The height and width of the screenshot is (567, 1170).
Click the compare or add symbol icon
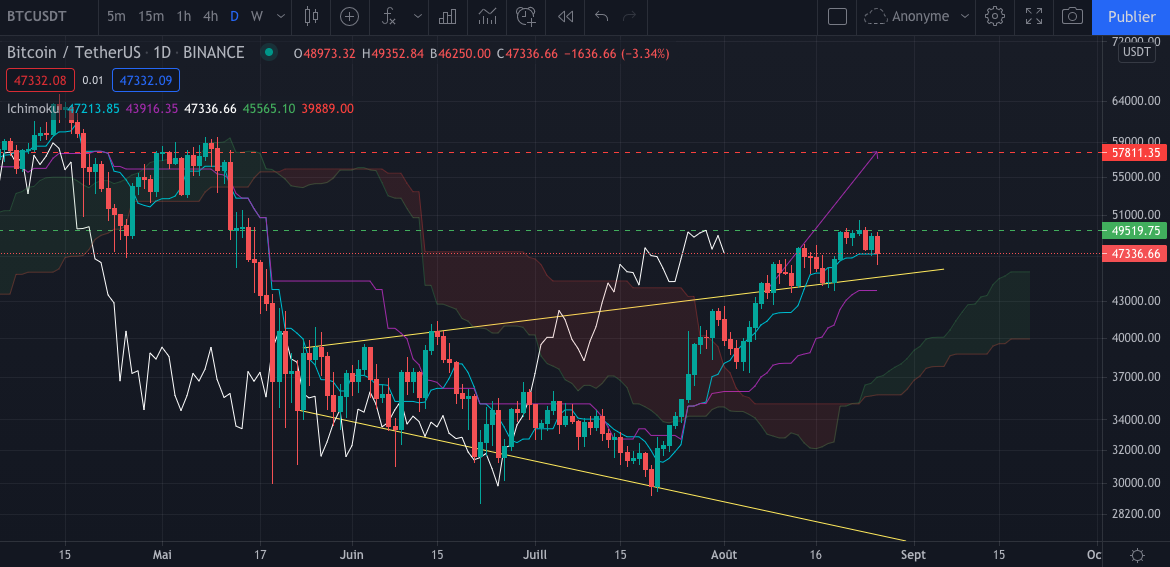[349, 16]
